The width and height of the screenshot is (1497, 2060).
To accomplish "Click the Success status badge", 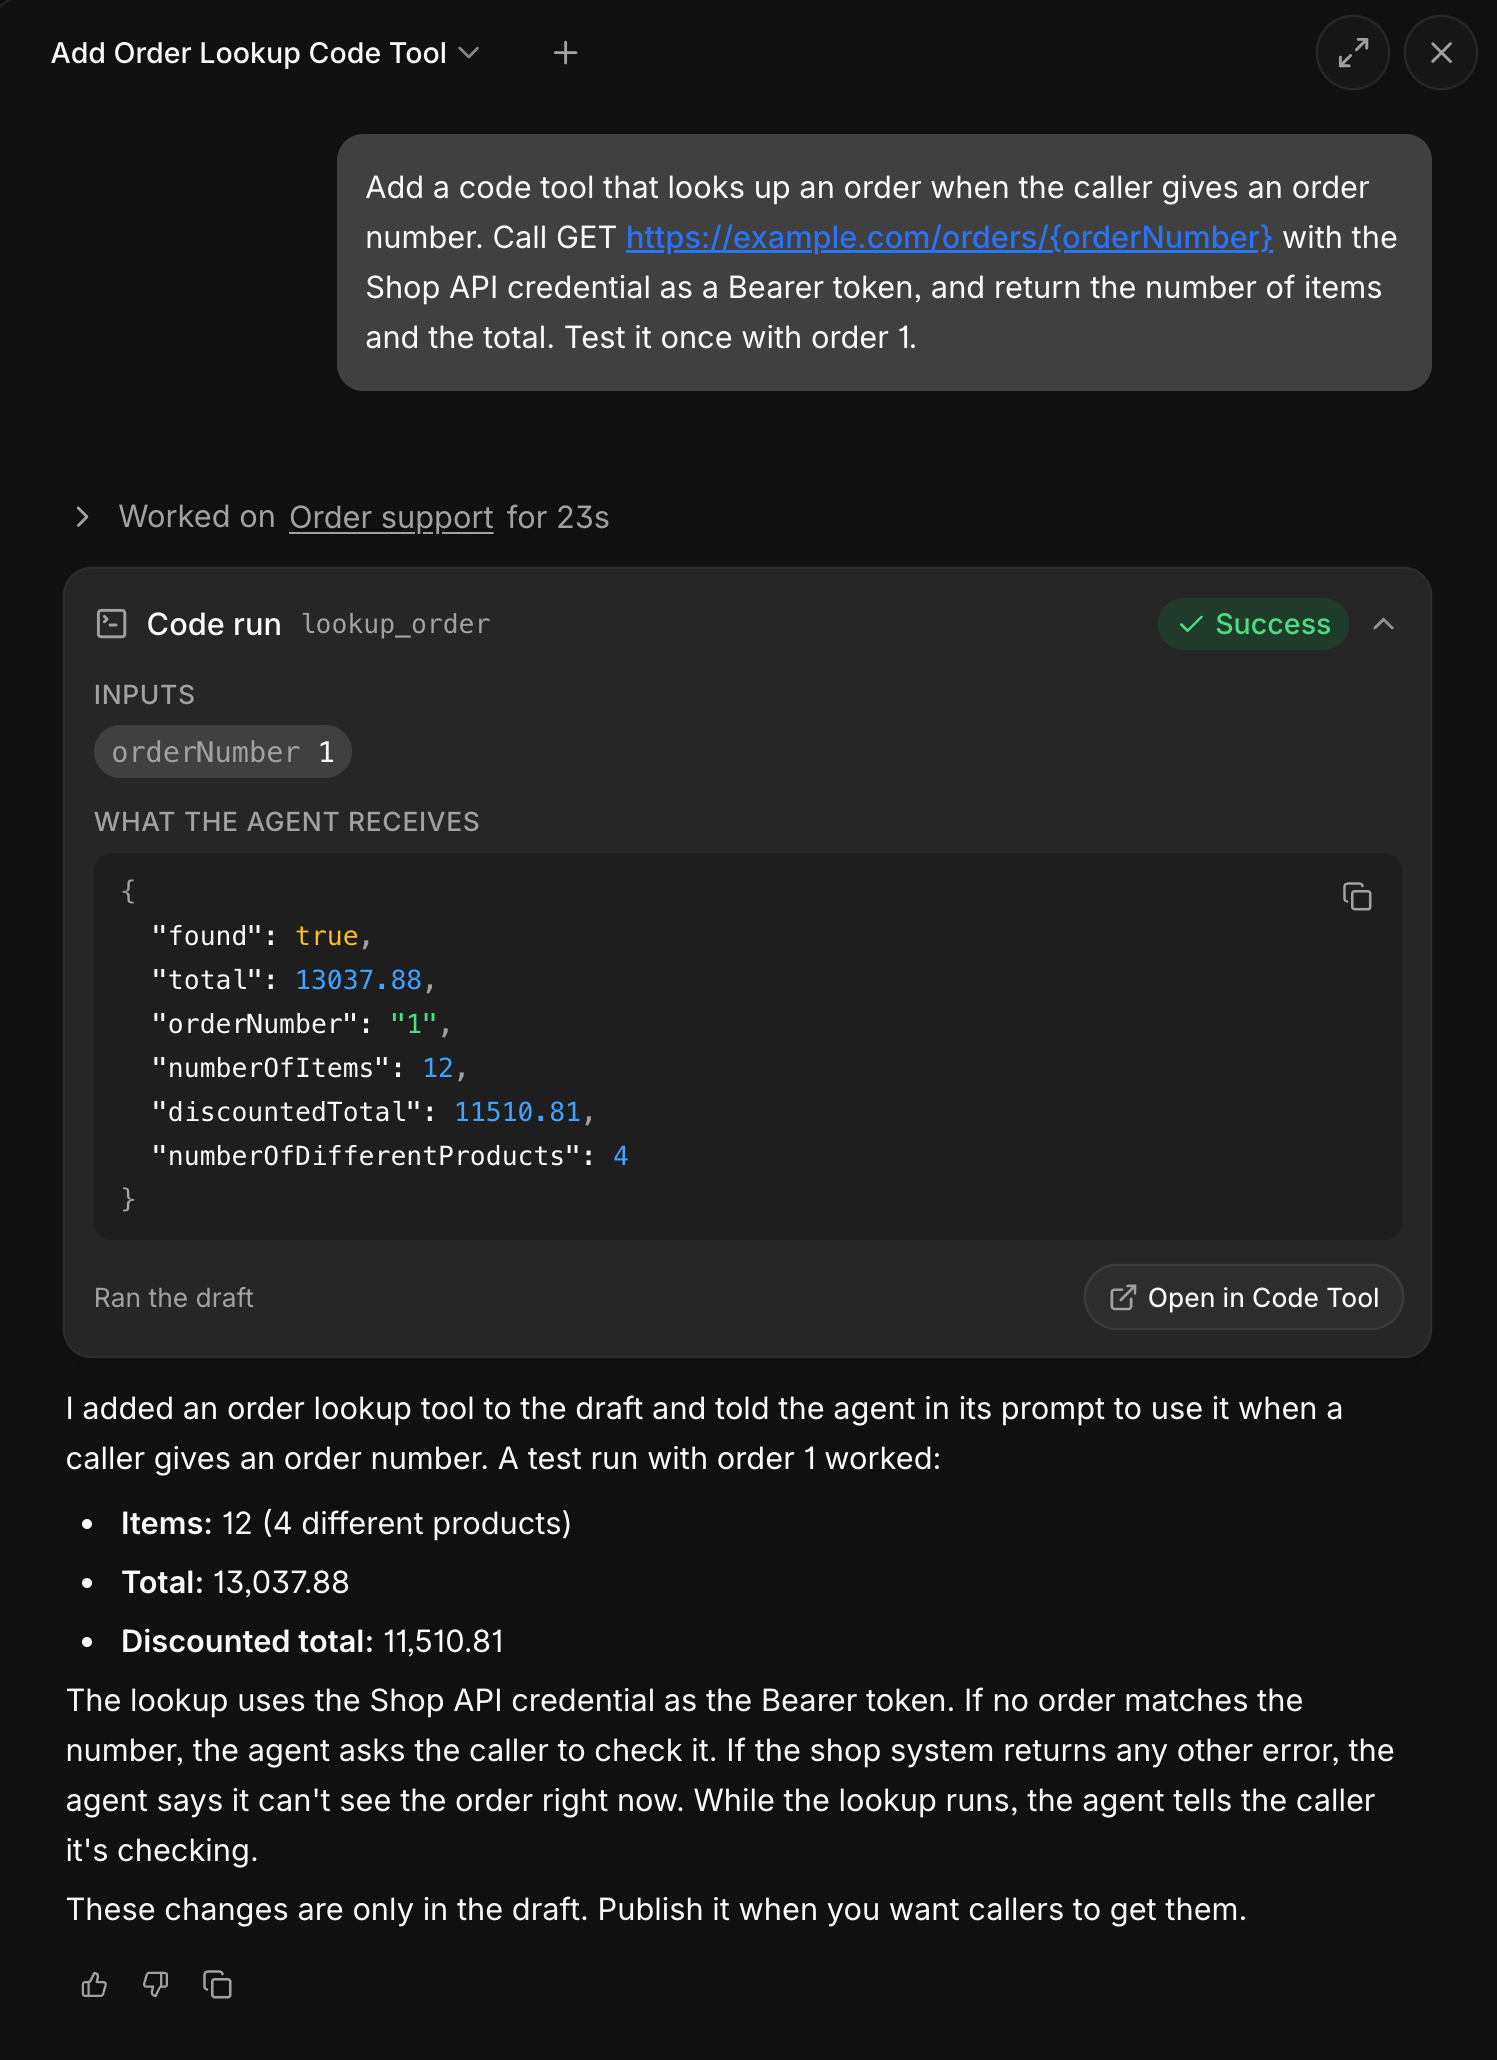I will (x=1253, y=624).
